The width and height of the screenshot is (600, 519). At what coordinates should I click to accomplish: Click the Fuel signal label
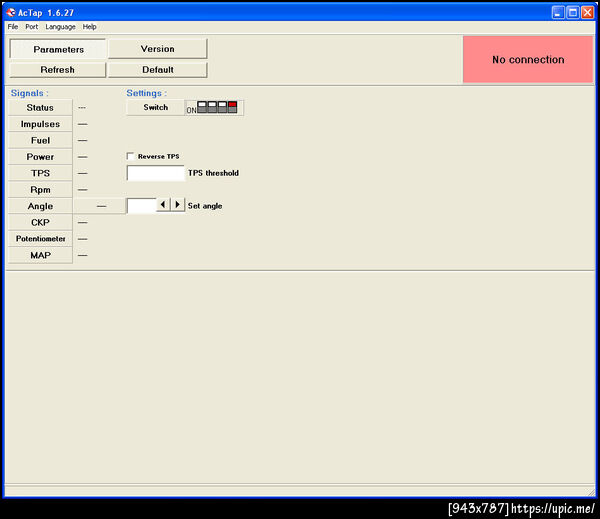pos(40,140)
